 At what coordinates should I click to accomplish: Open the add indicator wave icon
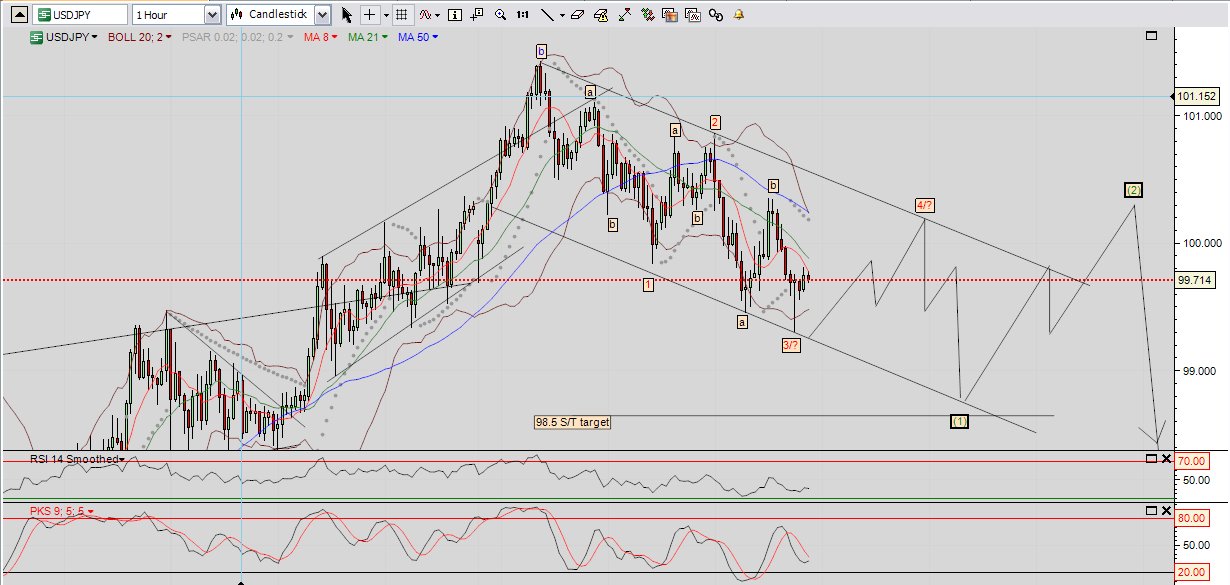[426, 15]
